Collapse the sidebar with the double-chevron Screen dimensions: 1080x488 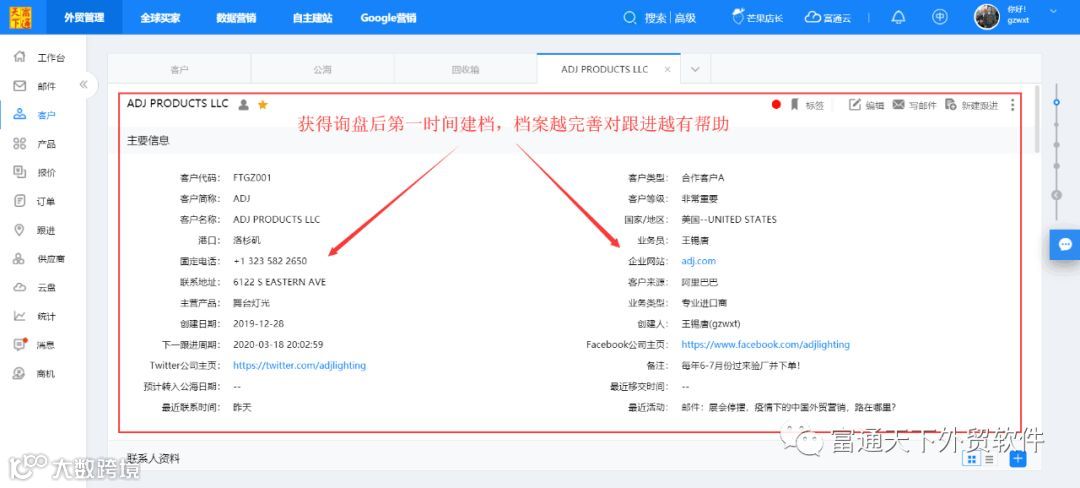[x=83, y=84]
